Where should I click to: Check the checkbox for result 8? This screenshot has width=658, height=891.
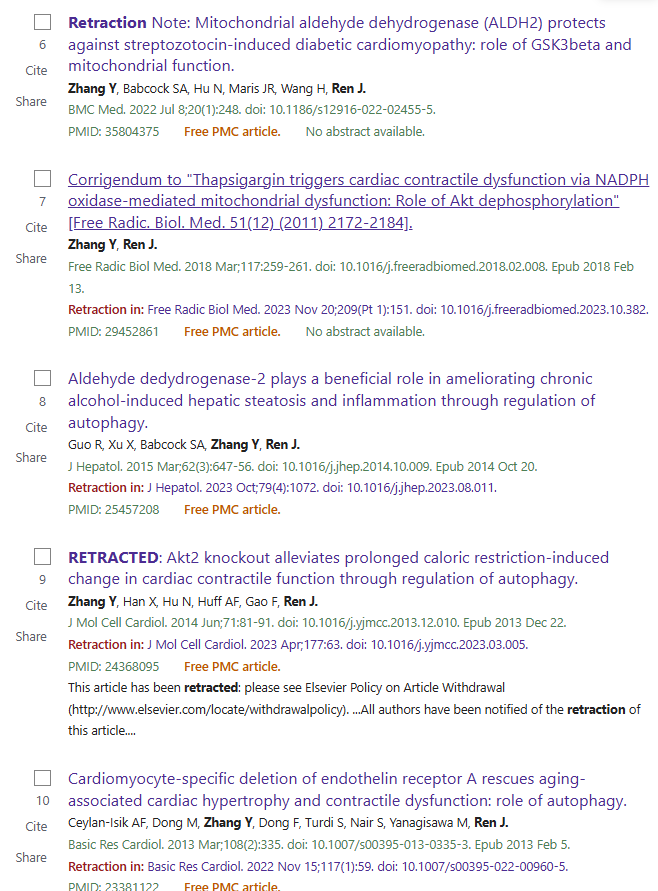pyautogui.click(x=42, y=378)
